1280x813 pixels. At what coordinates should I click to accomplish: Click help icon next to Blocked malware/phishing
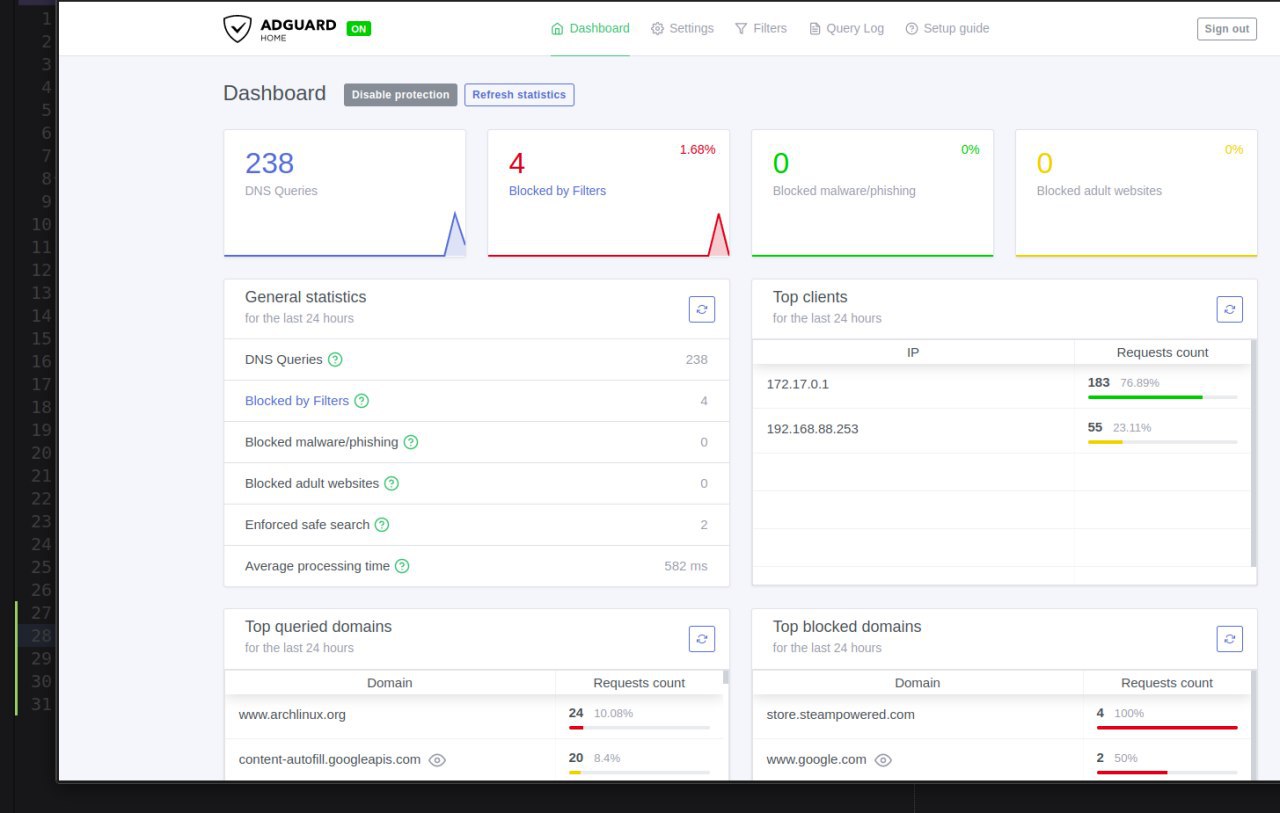(410, 442)
